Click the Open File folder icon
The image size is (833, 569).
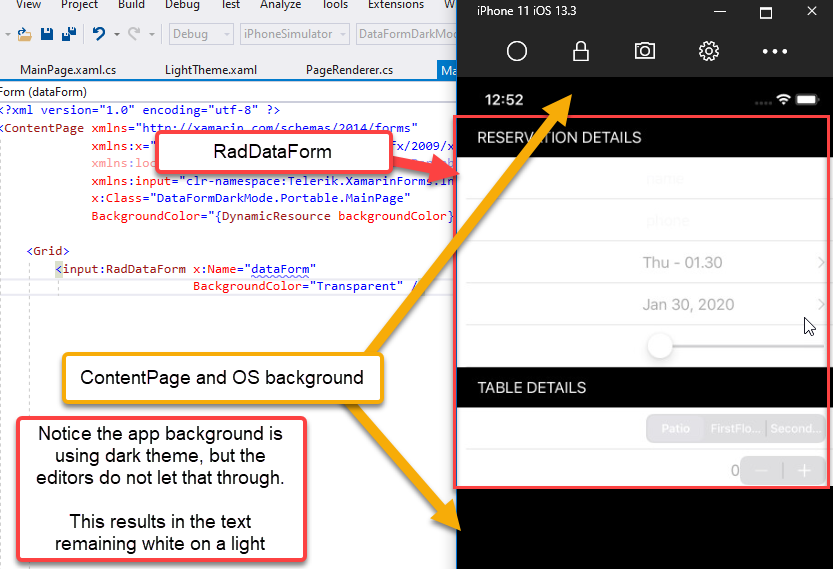pyautogui.click(x=24, y=35)
